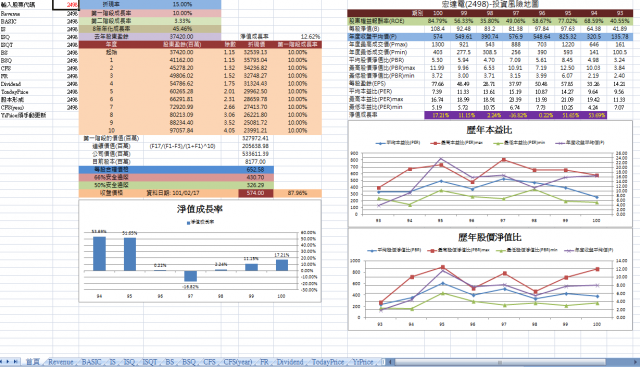The image size is (640, 367).
Task: Open the ISQT sheet tab
Action: (150, 362)
